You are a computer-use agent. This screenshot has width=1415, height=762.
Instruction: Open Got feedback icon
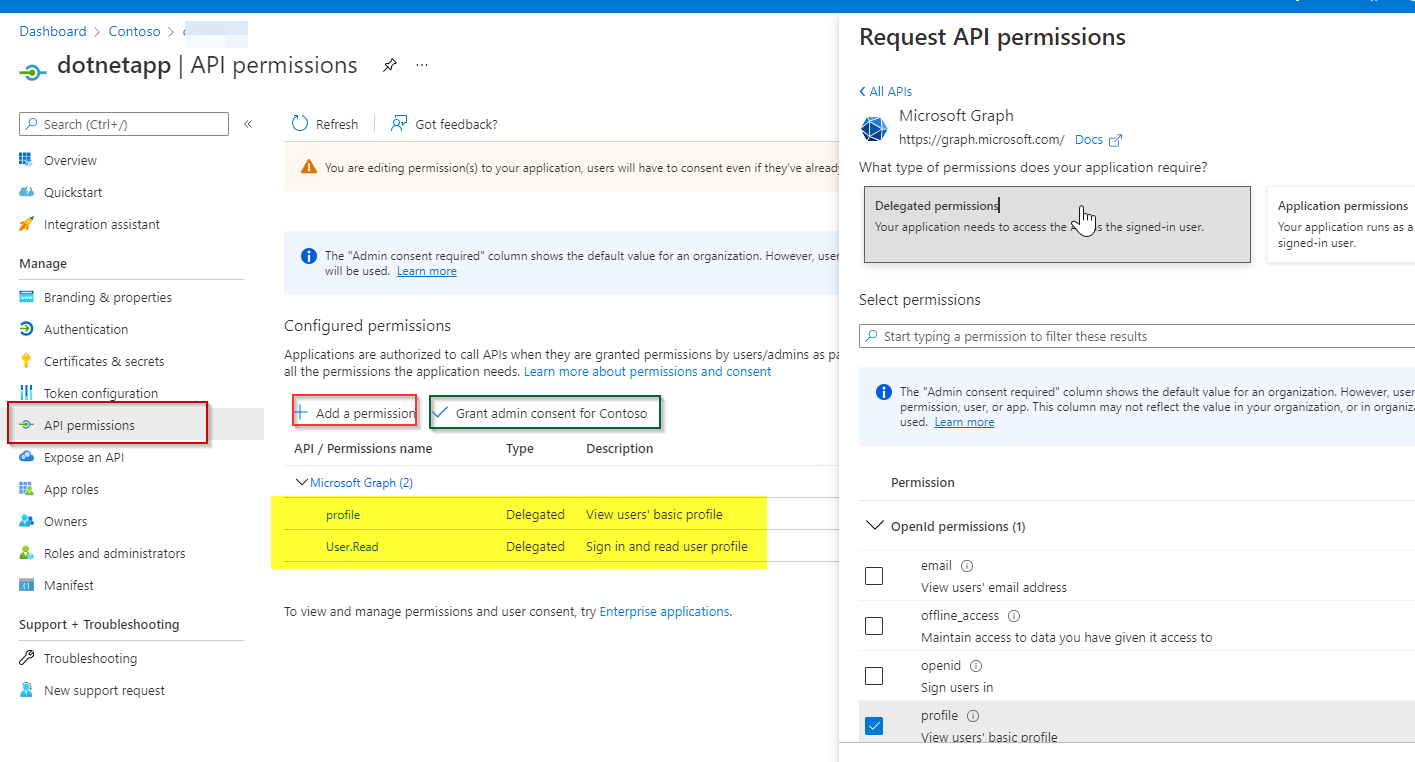tap(399, 124)
